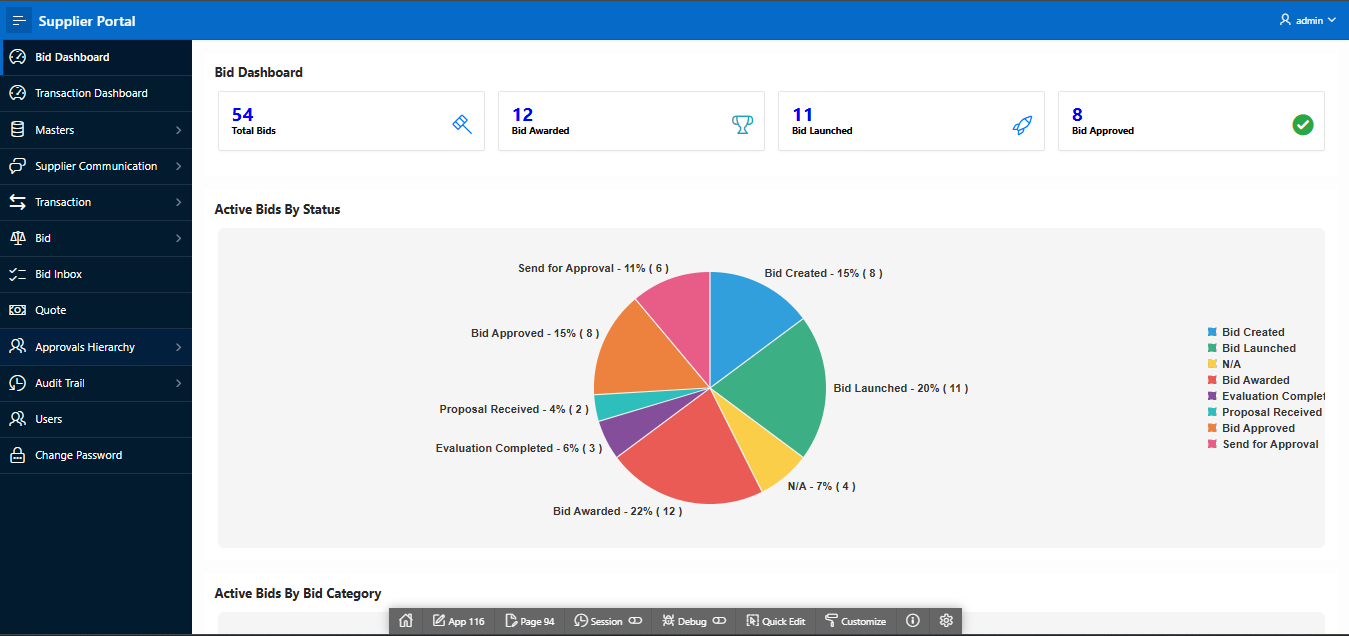This screenshot has width=1349, height=636.
Task: Click the gavel icon on Total Bids card
Action: point(461,124)
